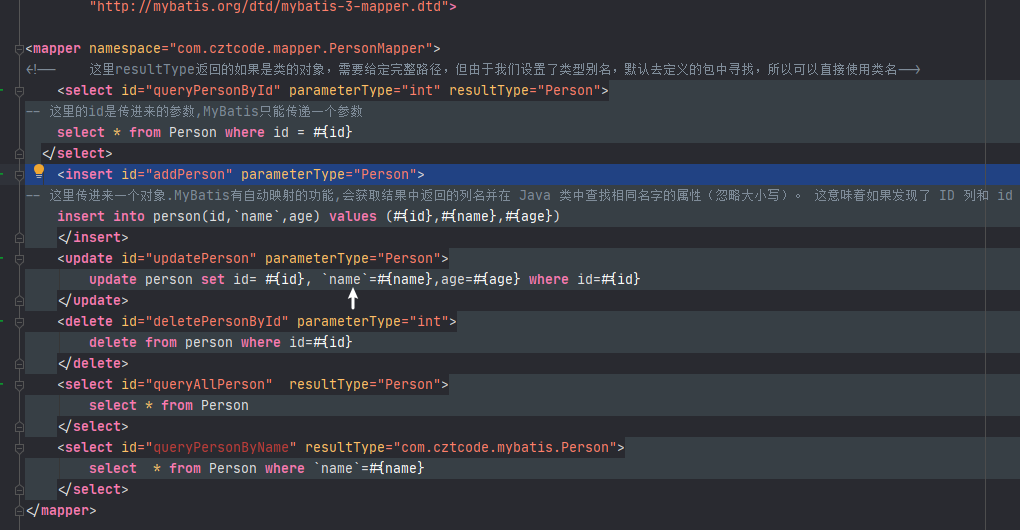Collapse the queryPersonById select block
The image size is (1020, 530).
[x=21, y=91]
